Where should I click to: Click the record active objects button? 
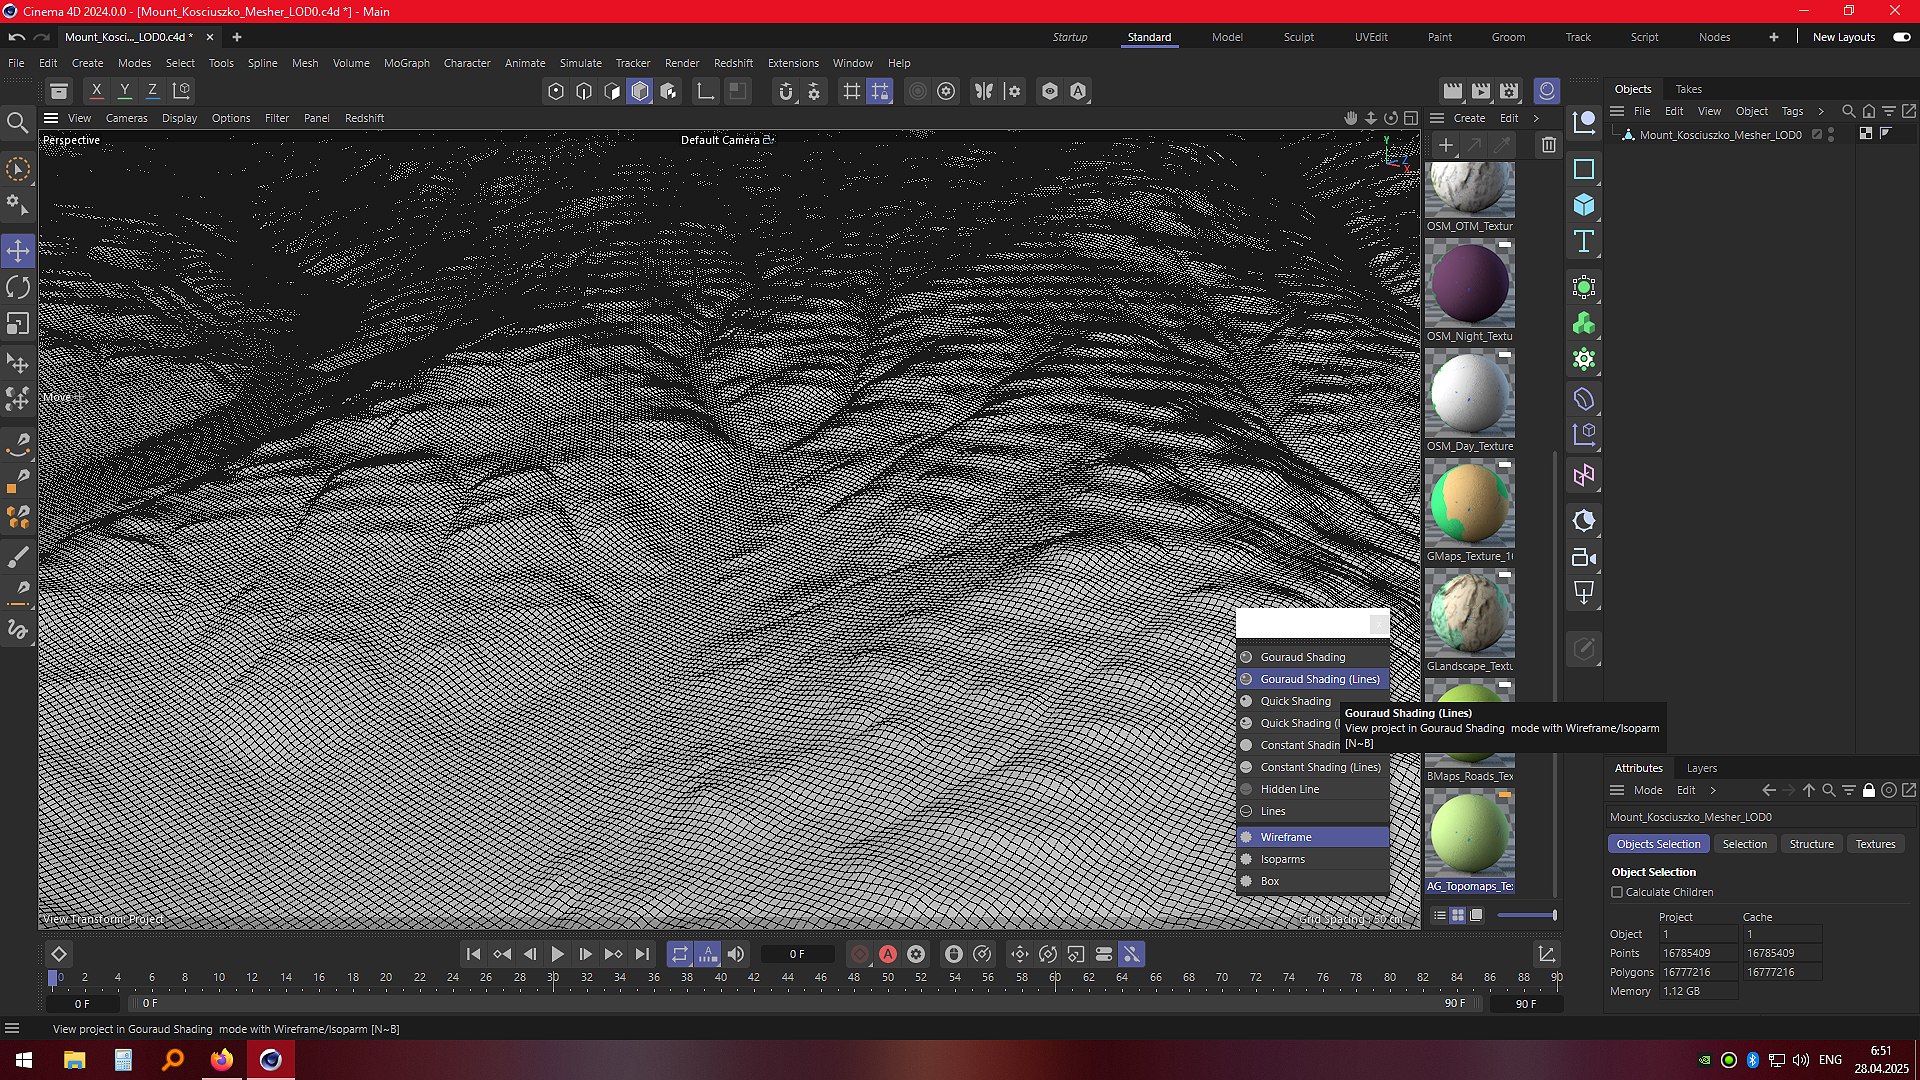click(860, 954)
